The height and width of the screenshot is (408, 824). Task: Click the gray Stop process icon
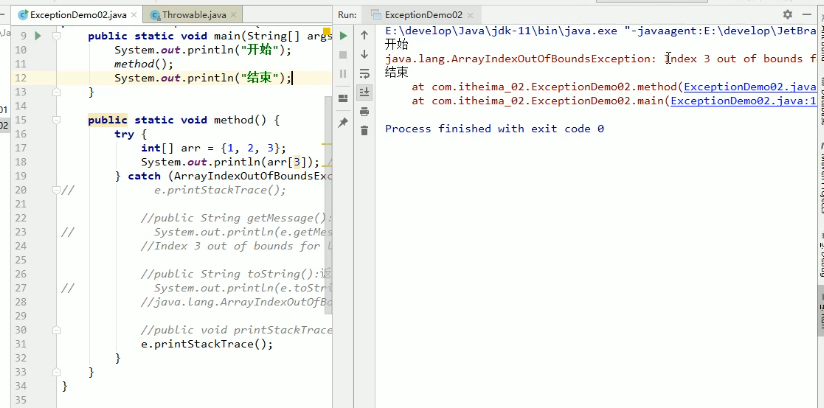pyautogui.click(x=343, y=55)
